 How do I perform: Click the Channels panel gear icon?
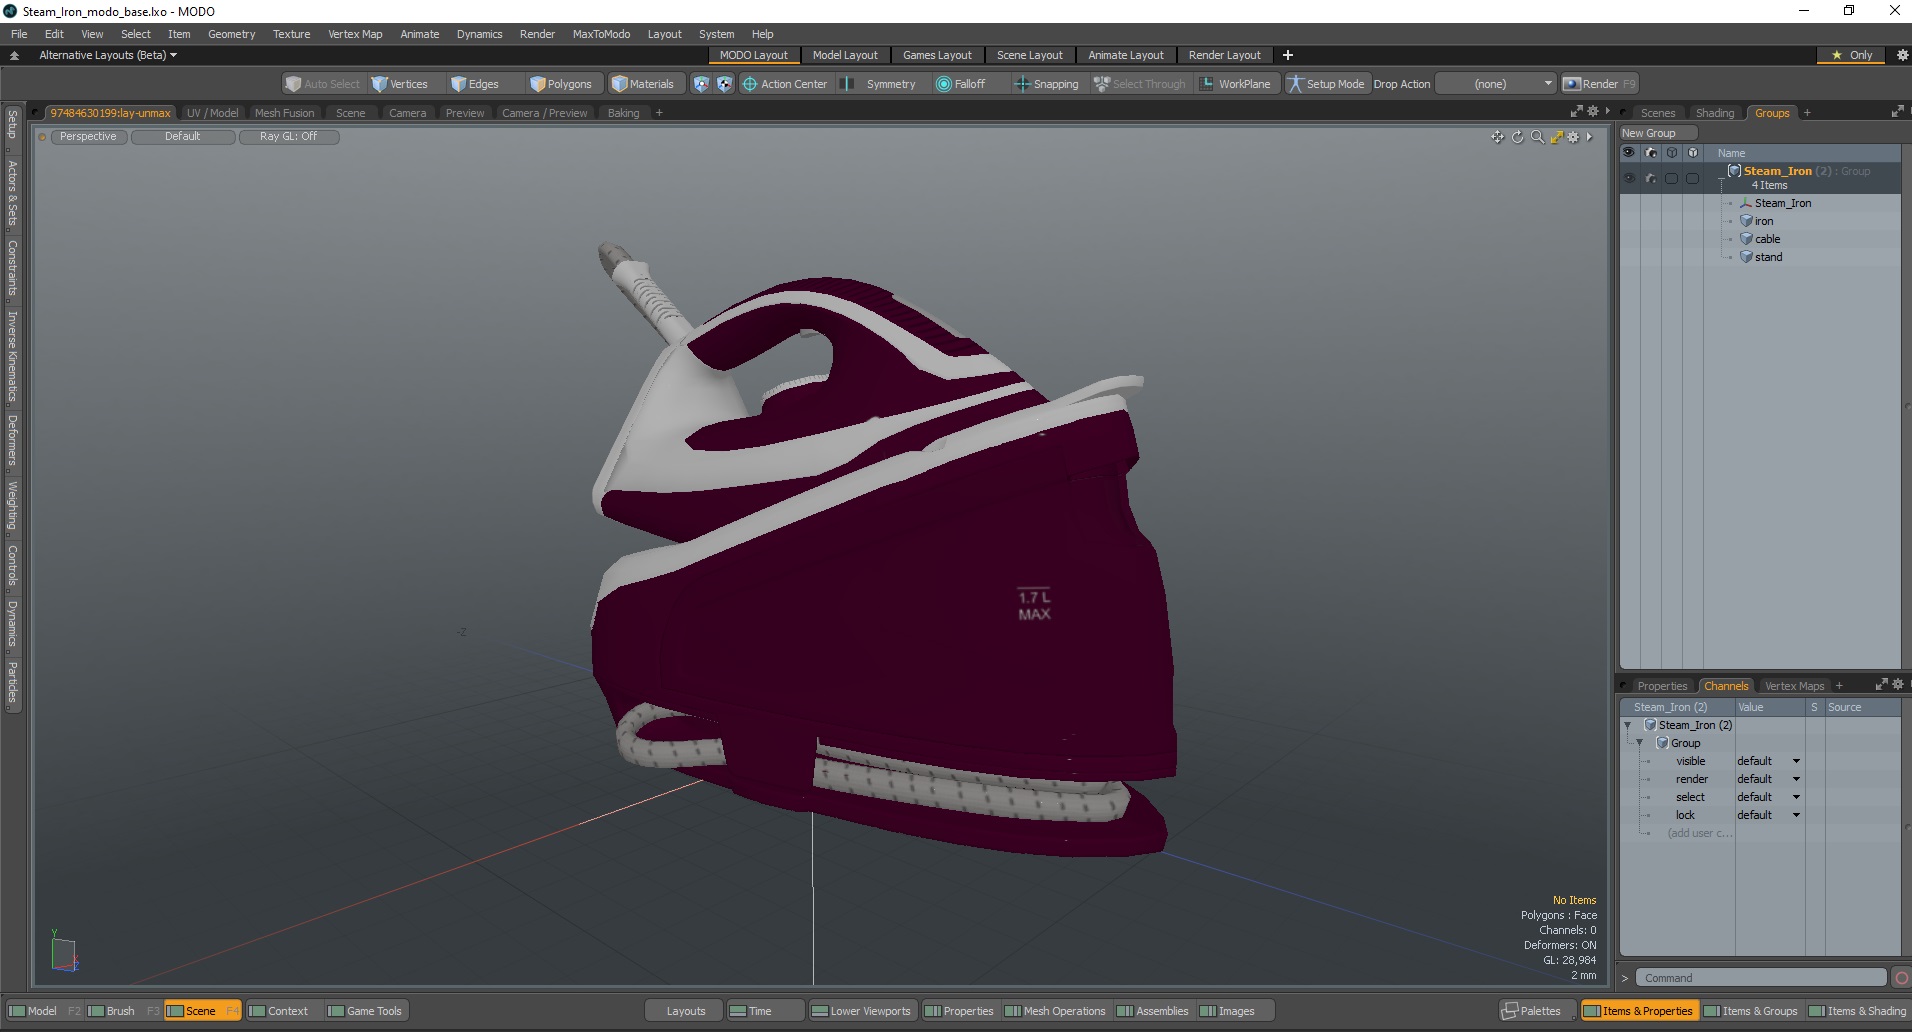point(1897,685)
